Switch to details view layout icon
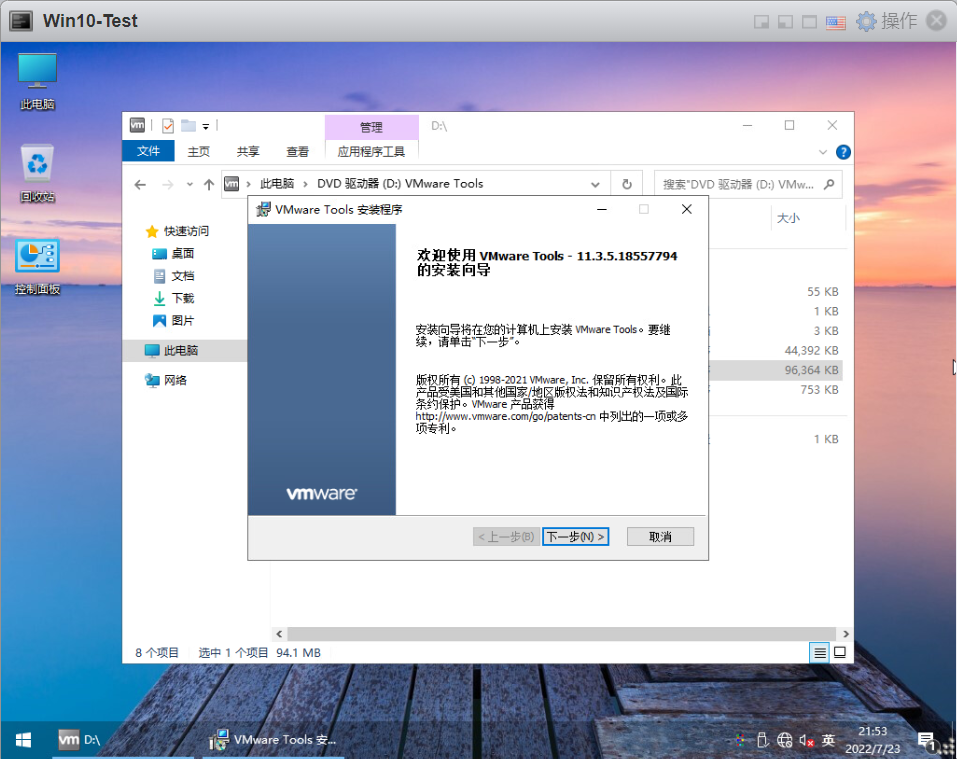 [x=820, y=653]
